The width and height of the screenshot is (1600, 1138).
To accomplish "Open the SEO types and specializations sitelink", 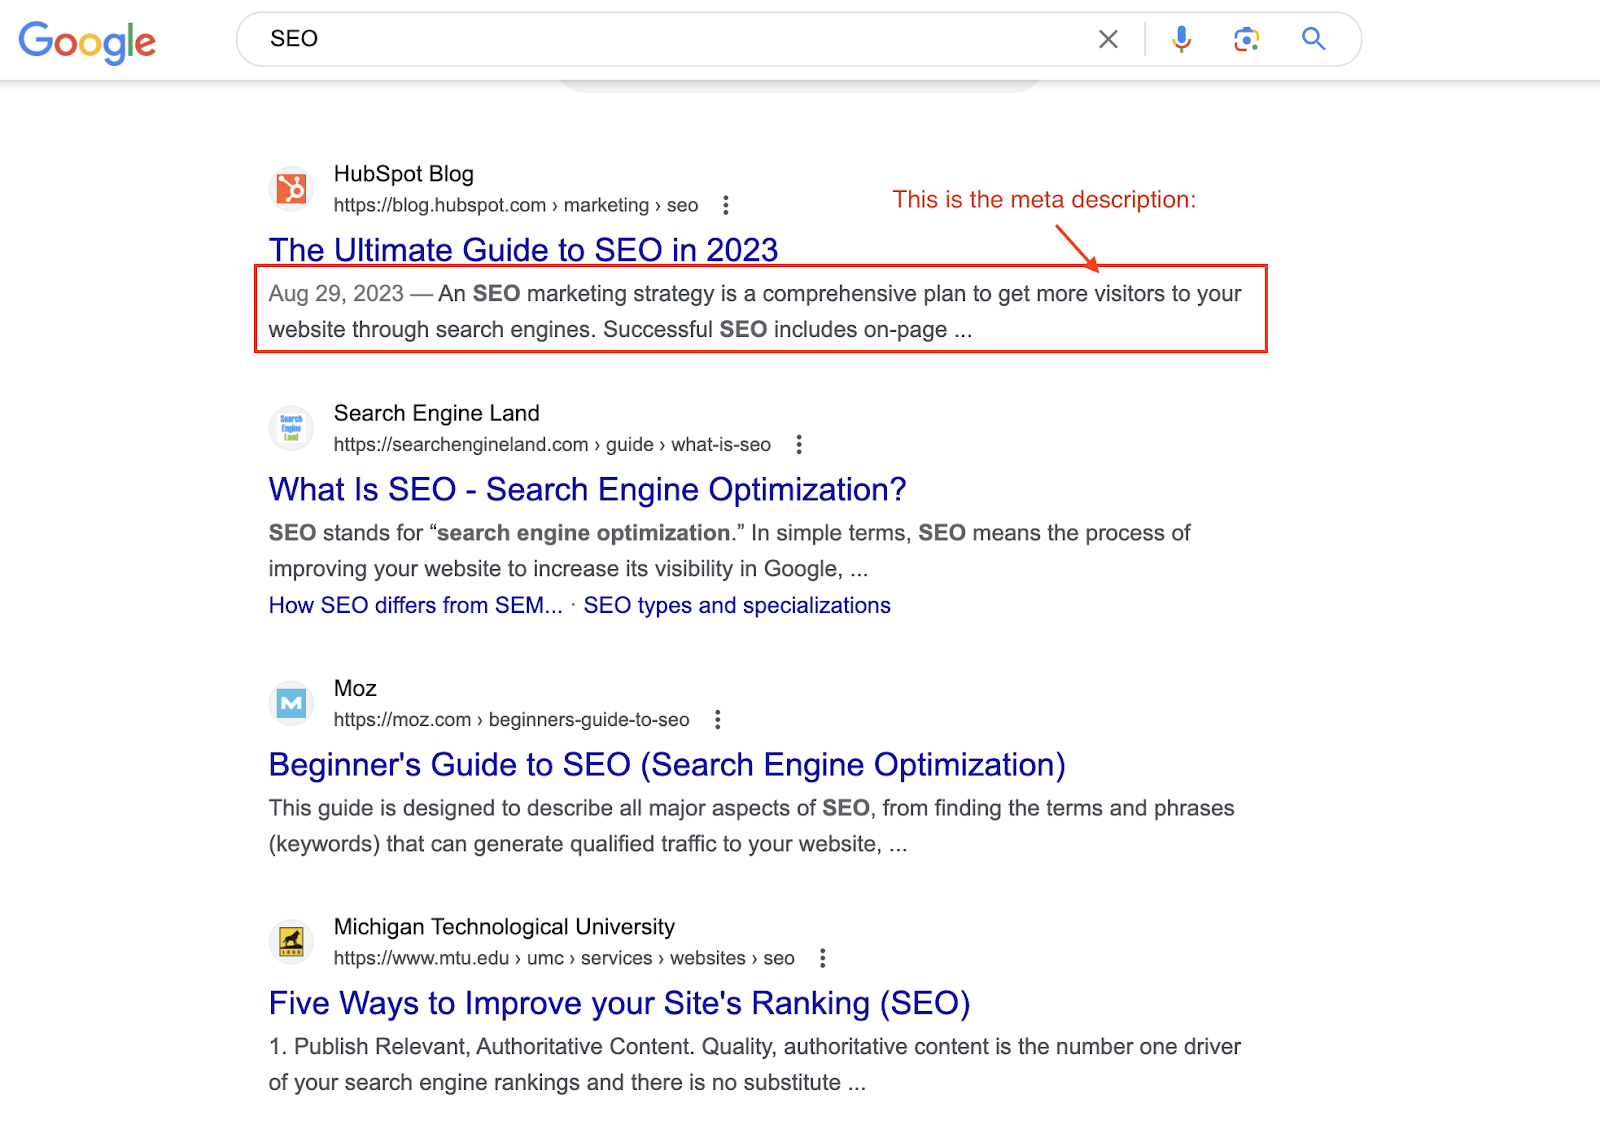I will [x=737, y=605].
